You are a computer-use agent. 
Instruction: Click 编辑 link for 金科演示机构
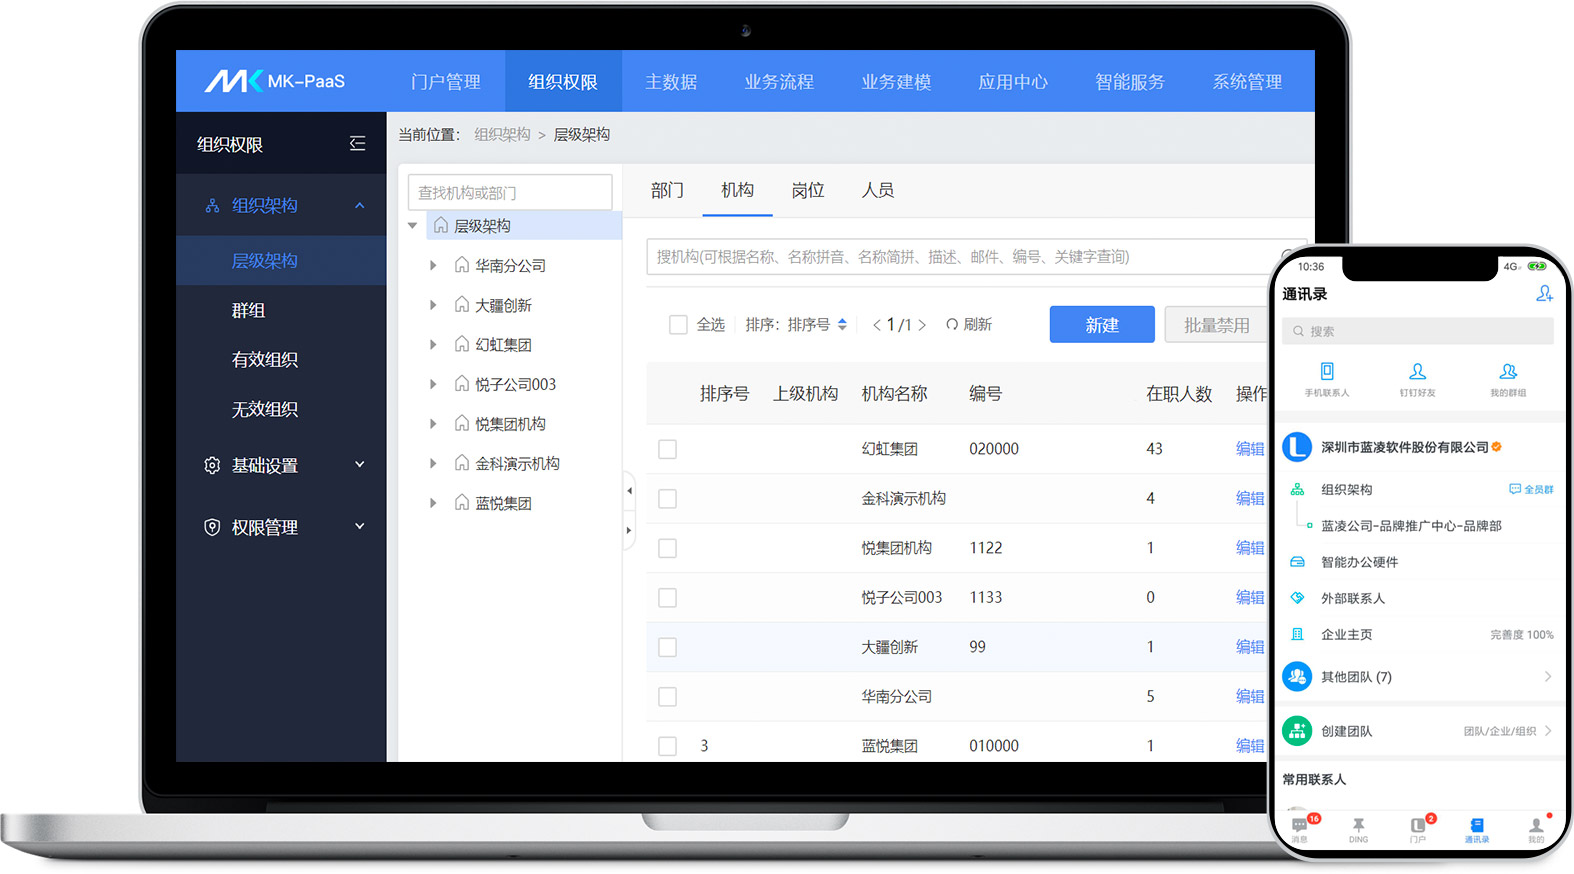click(1249, 498)
